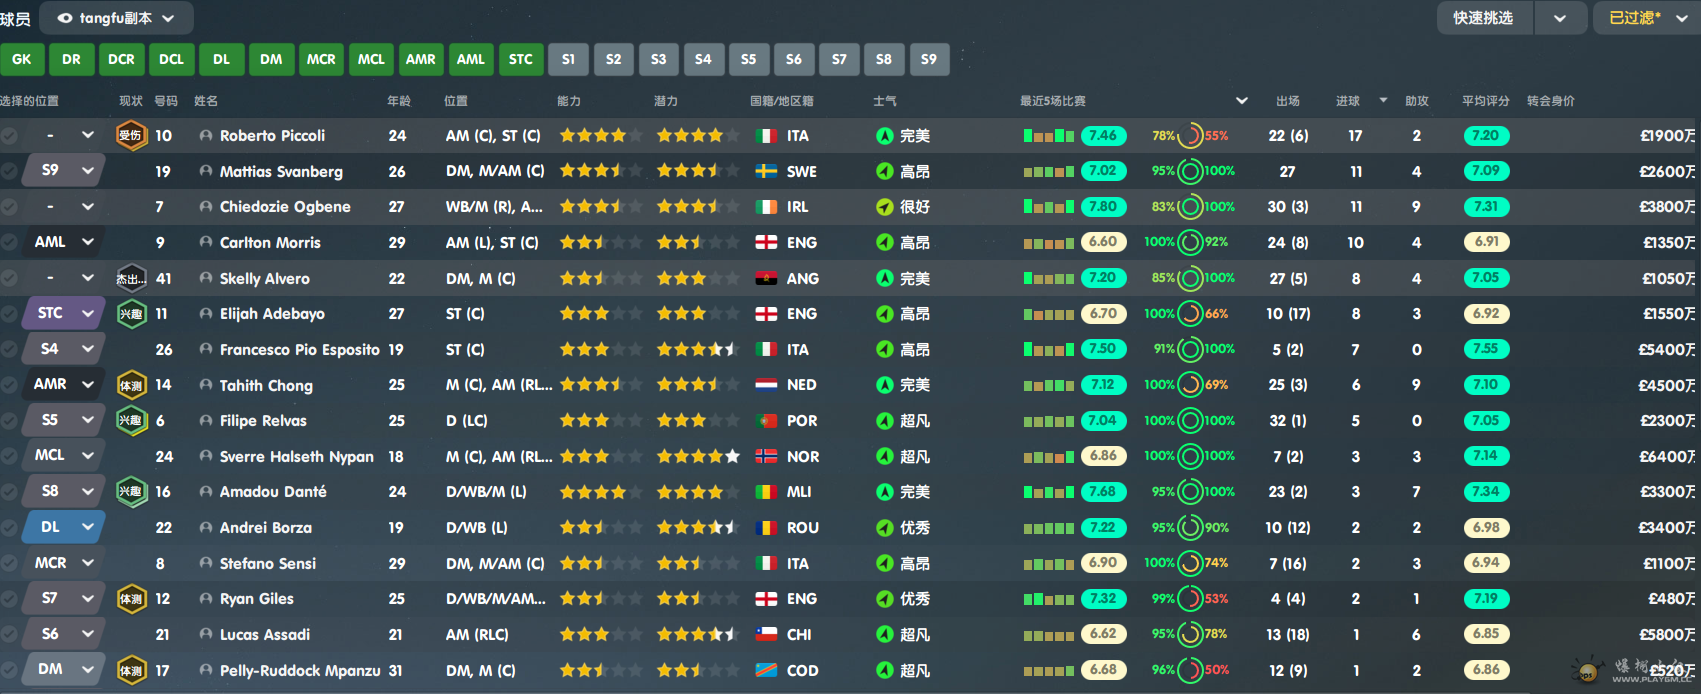This screenshot has width=1701, height=694.
Task: Click Roberto Piccoli's 7.46 form rating badge
Action: [x=1103, y=136]
